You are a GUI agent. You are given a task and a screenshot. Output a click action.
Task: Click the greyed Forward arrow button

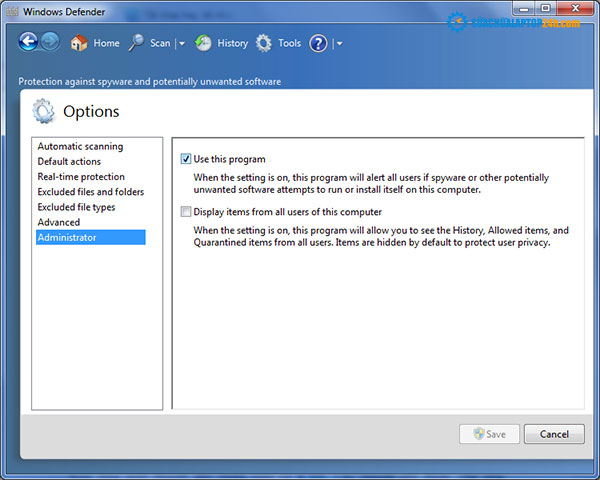click(x=50, y=42)
